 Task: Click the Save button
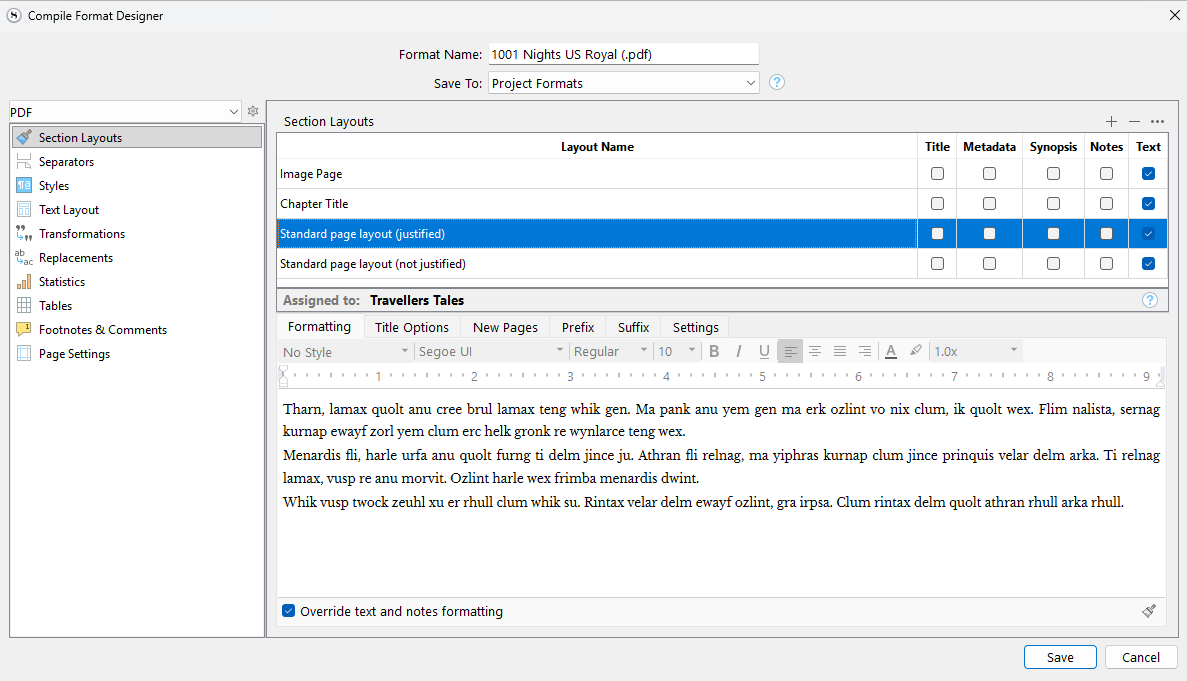pyautogui.click(x=1060, y=657)
